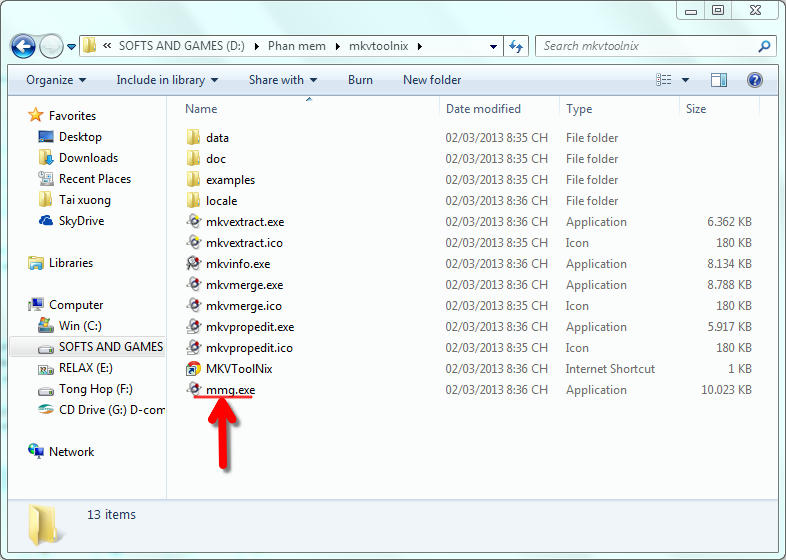Select the mkvextract.ico file icon

tap(193, 242)
